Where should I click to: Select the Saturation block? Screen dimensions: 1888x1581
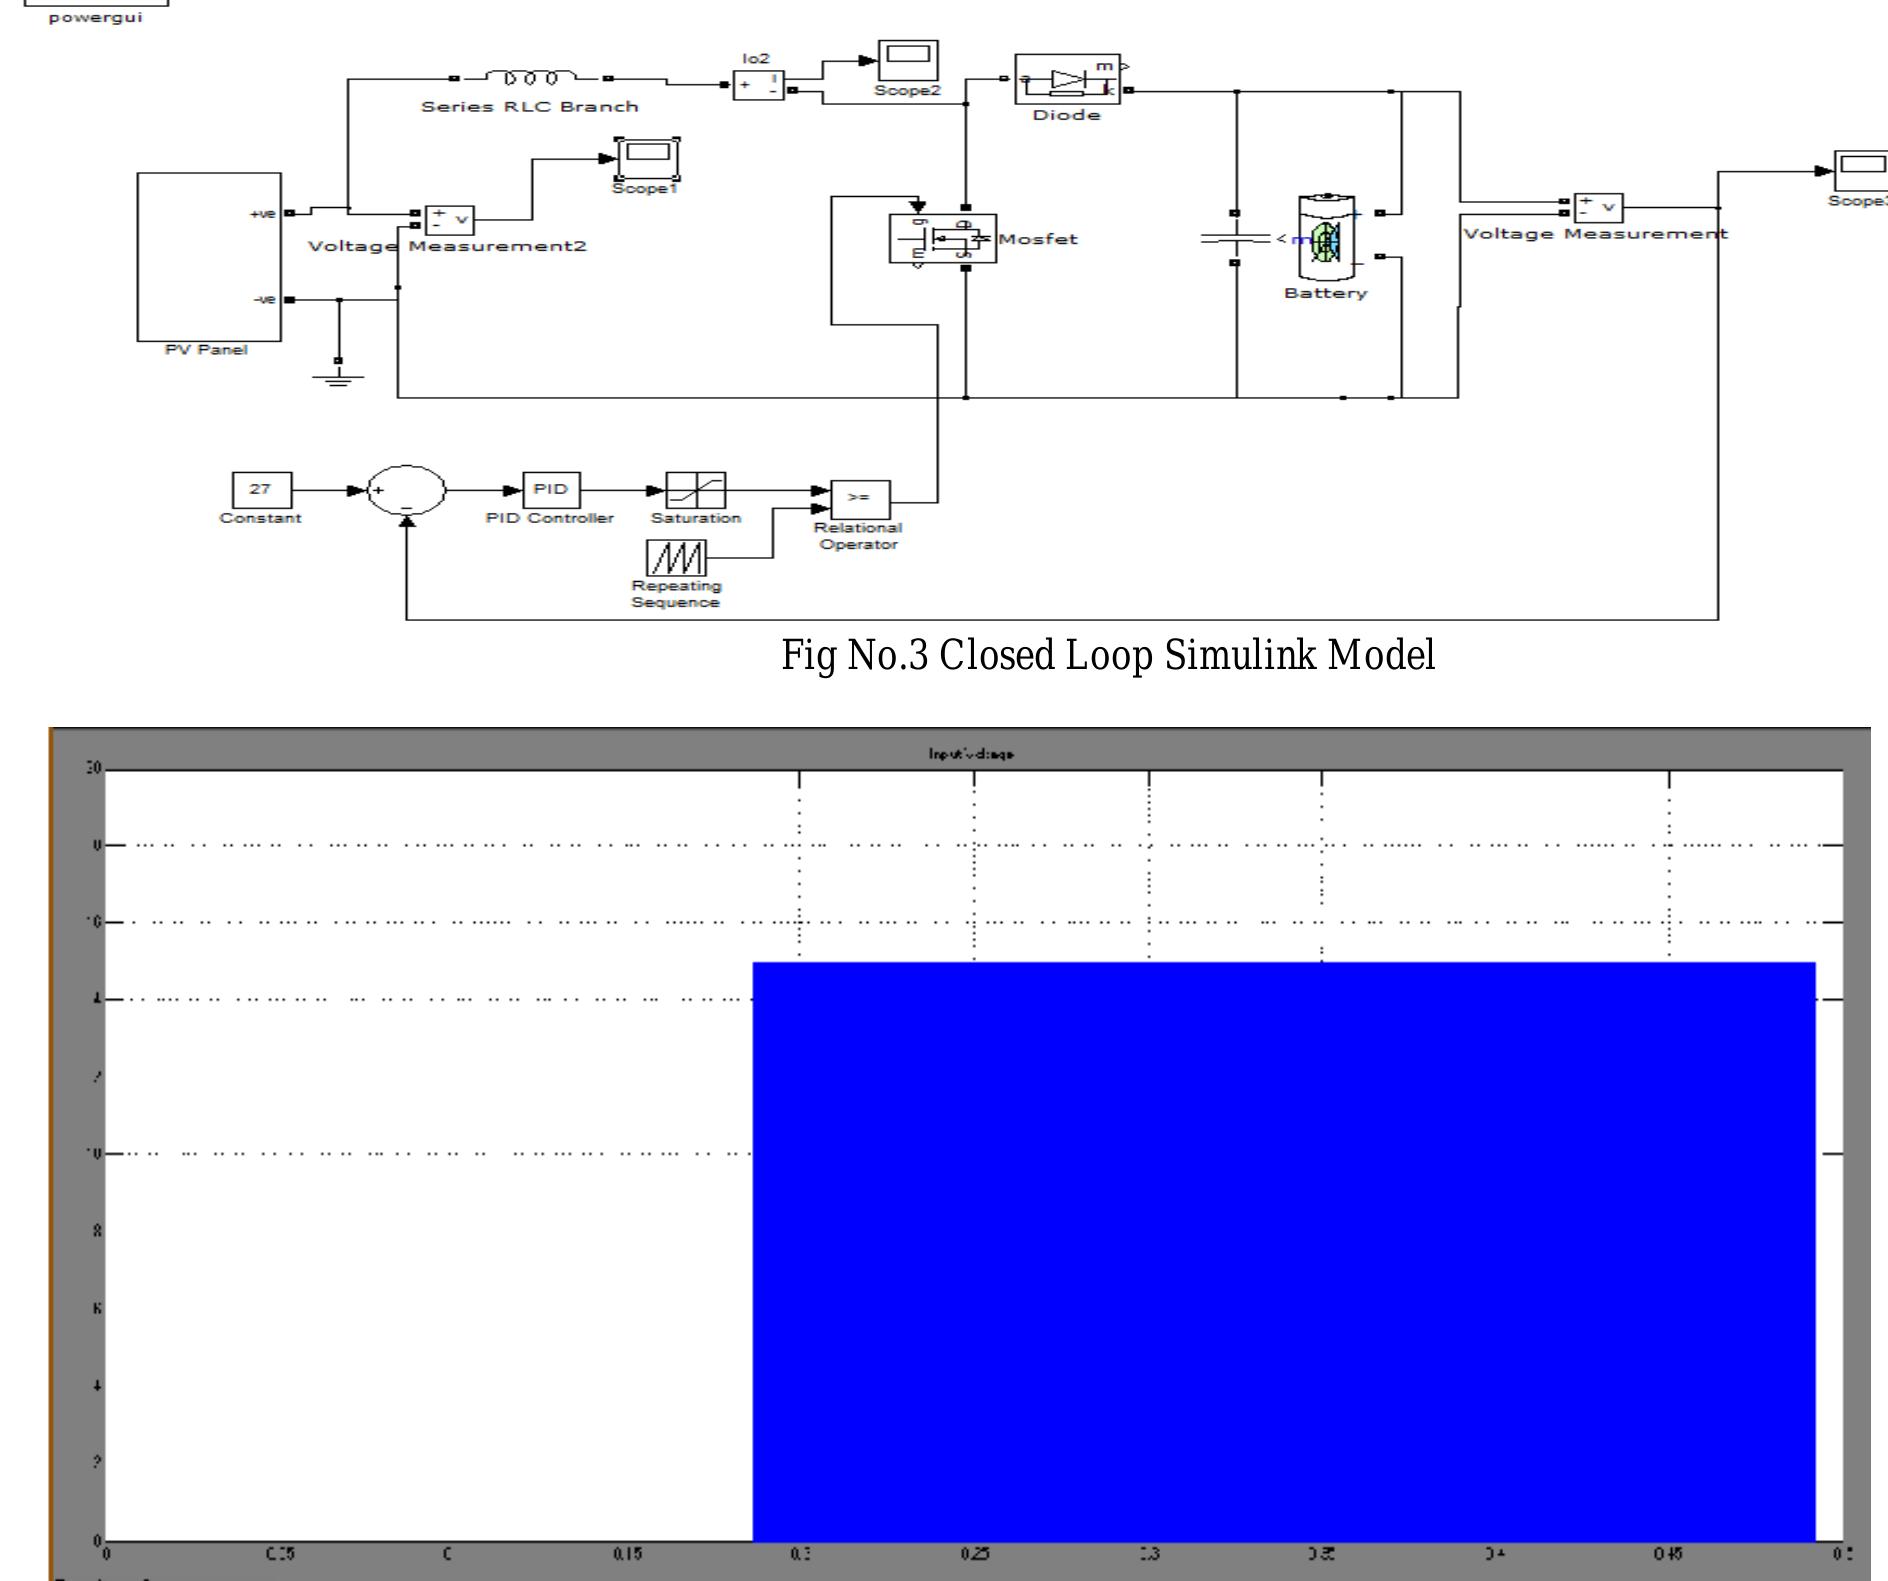pos(695,489)
